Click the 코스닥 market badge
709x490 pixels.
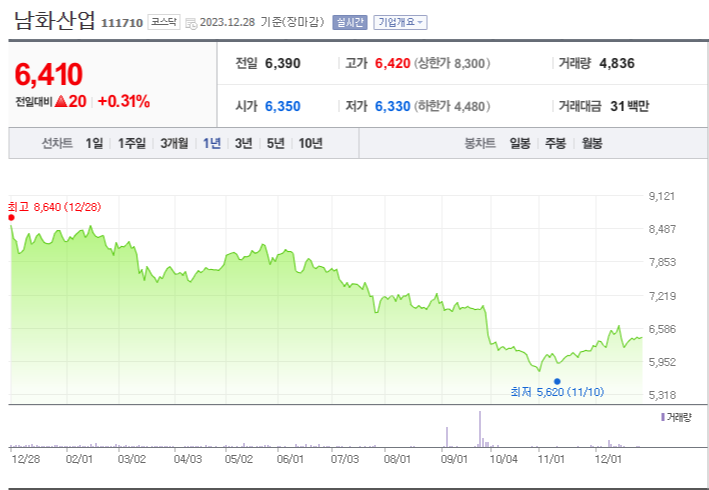[164, 22]
